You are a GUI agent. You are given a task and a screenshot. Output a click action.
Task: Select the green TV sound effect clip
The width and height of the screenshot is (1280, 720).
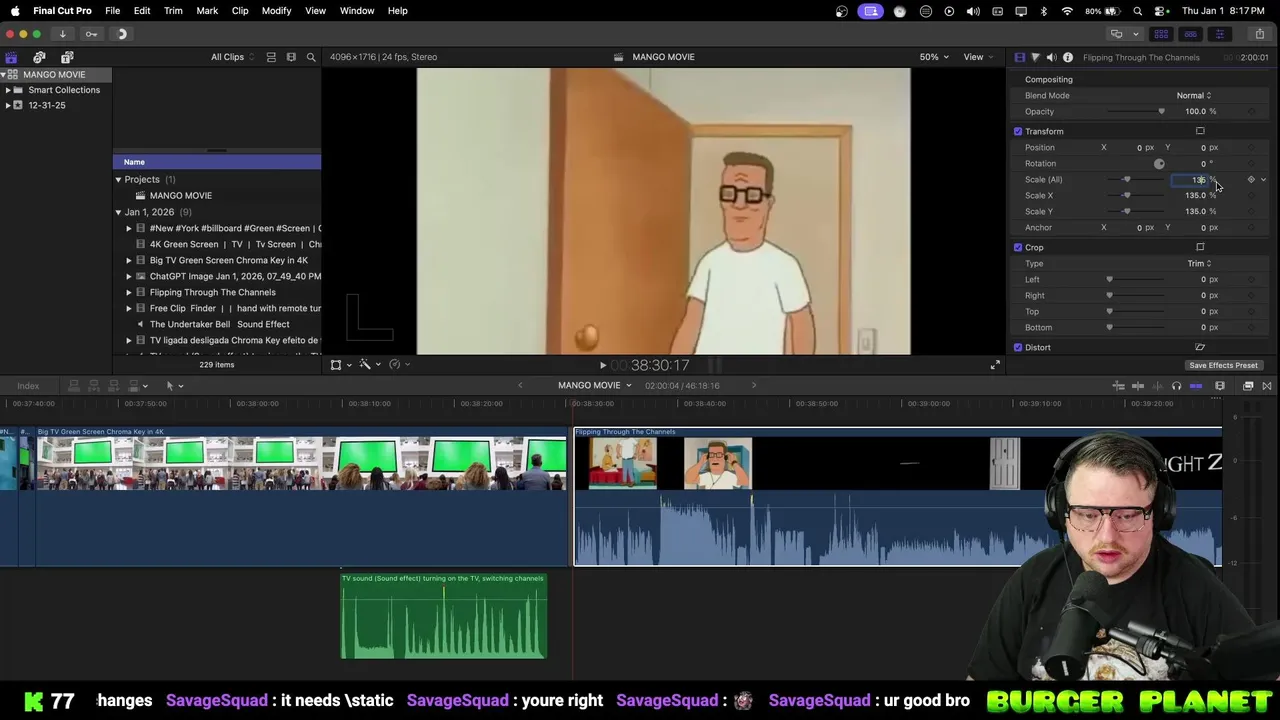coord(443,616)
